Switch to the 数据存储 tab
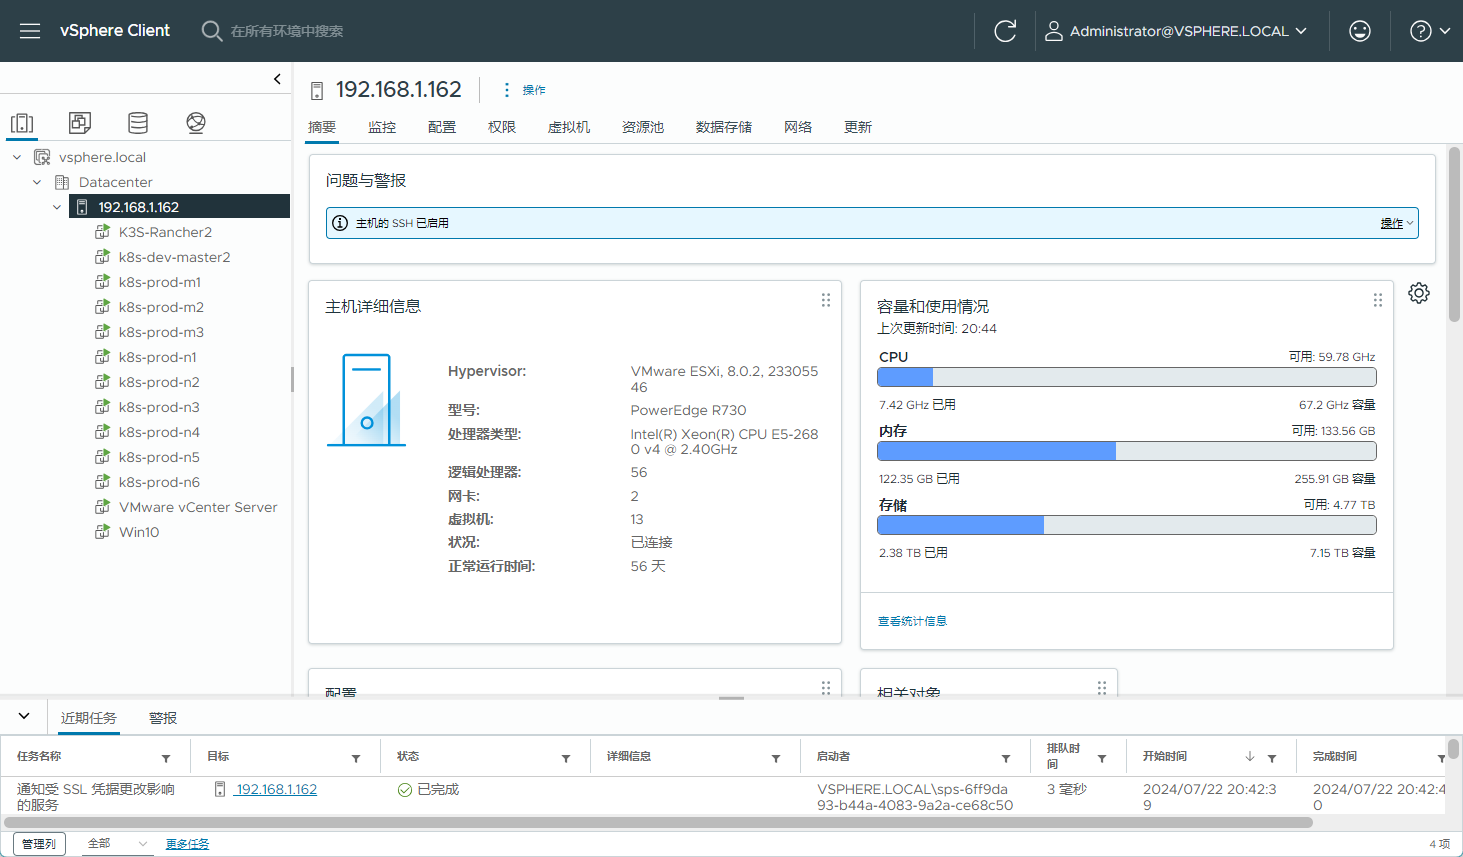The image size is (1463, 857). point(724,127)
